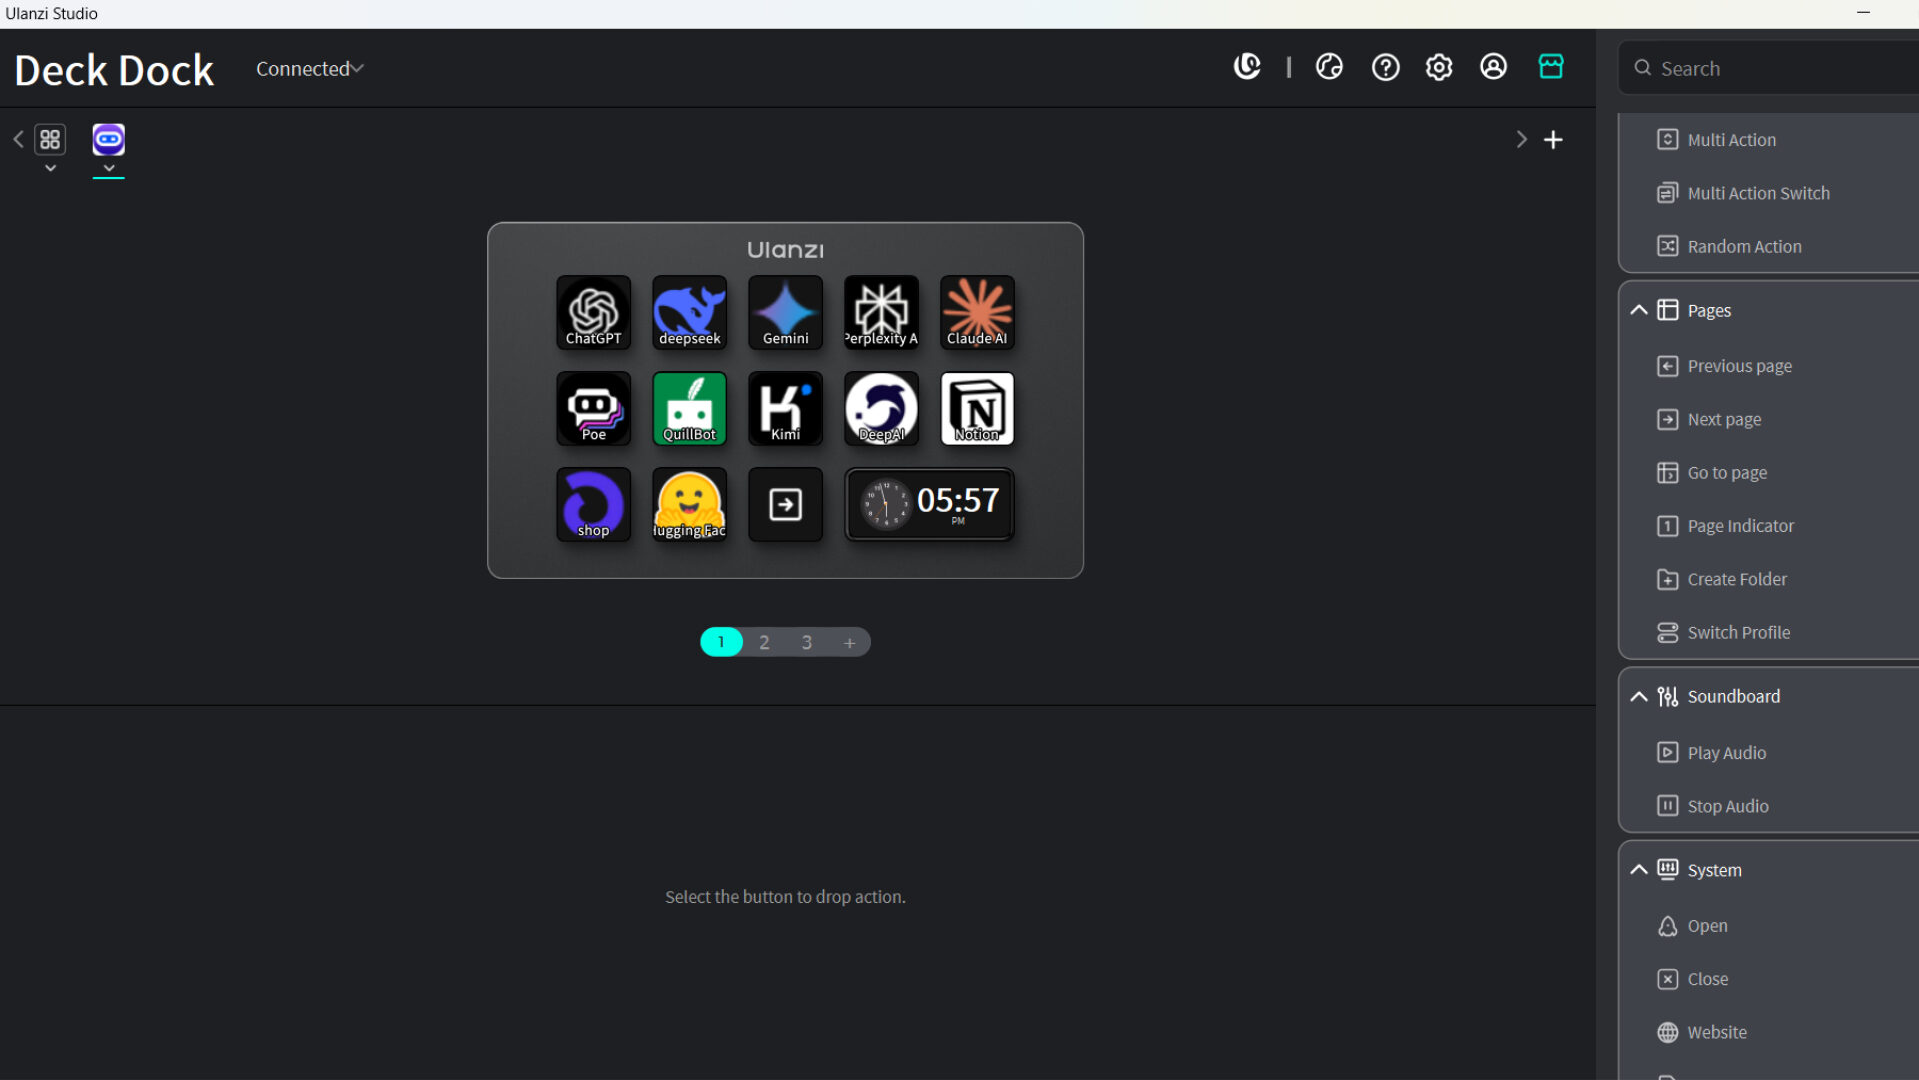The height and width of the screenshot is (1080, 1919).
Task: Add a new page with plus tab
Action: coord(850,642)
